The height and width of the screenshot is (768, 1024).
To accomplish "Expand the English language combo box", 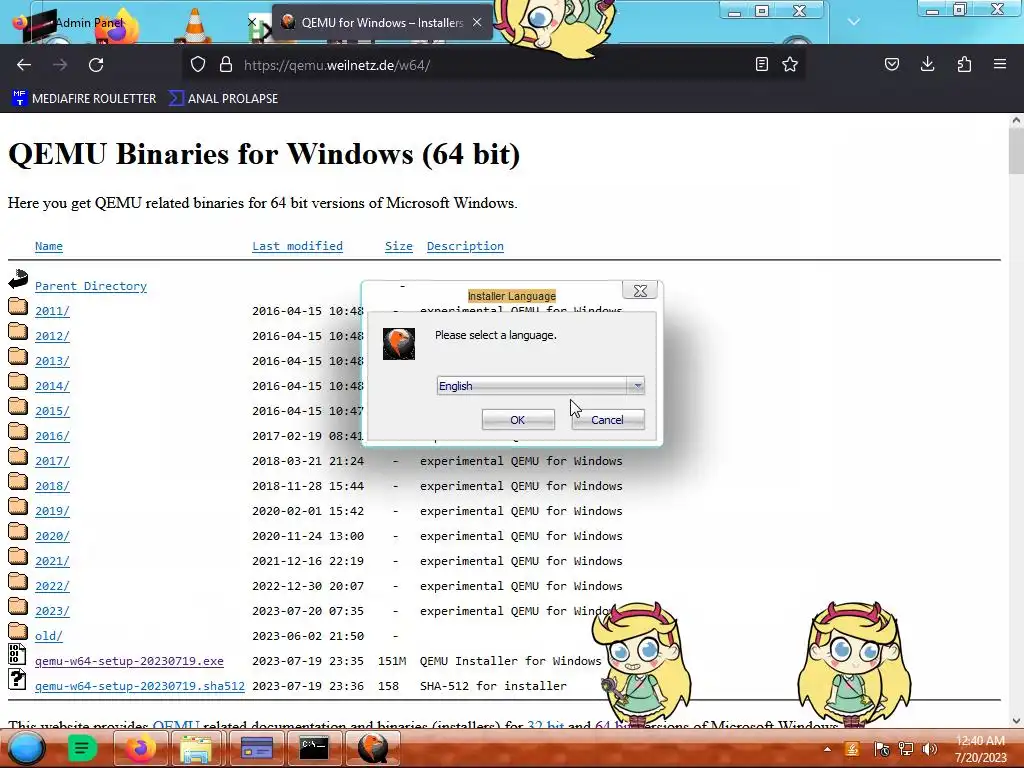I will [x=541, y=386].
